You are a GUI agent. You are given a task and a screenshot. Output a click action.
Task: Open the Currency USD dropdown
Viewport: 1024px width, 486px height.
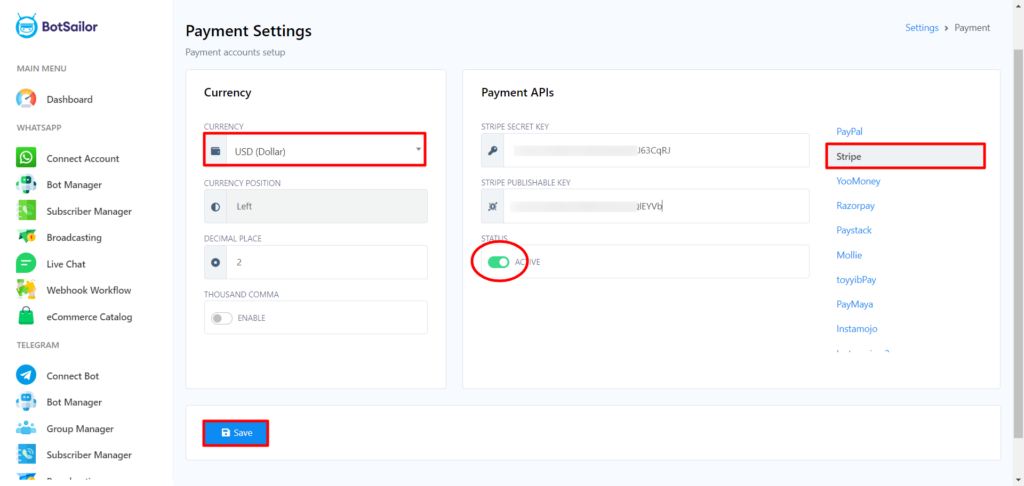(x=315, y=151)
